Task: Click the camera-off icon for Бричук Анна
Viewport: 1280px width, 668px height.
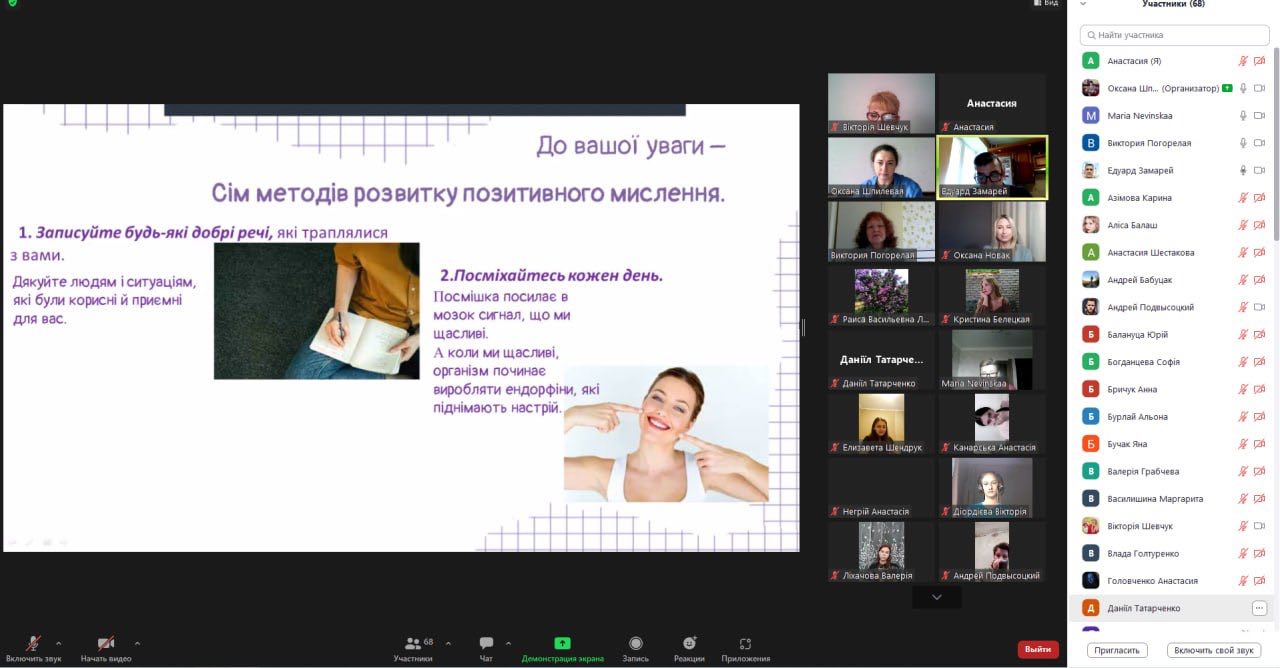Action: (x=1260, y=389)
